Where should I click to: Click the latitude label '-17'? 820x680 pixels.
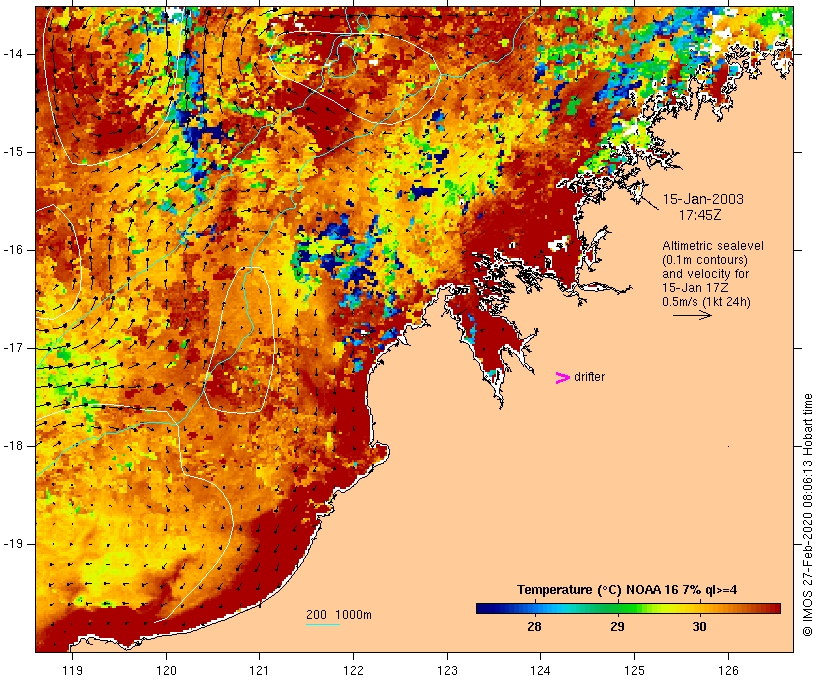click(13, 348)
